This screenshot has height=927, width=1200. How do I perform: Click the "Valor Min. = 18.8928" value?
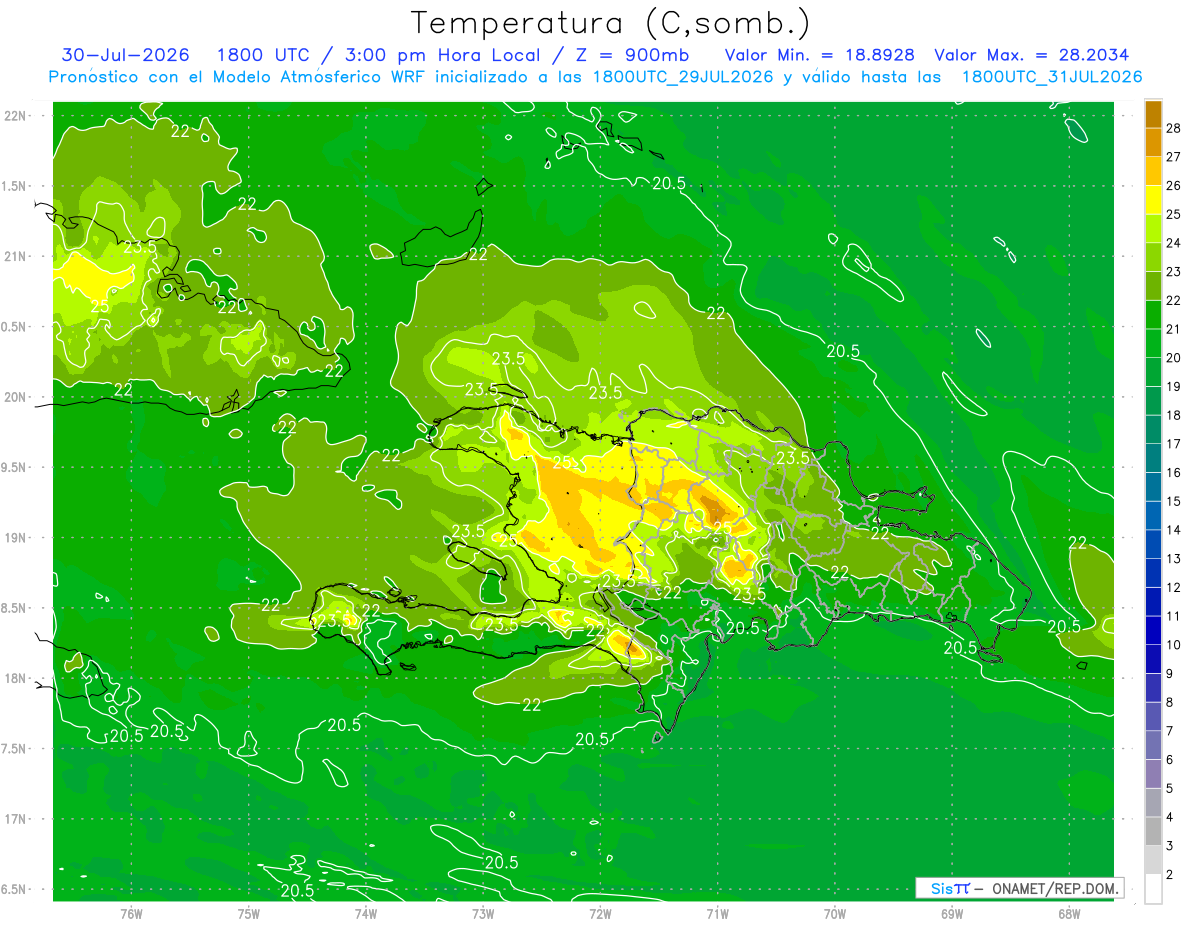point(820,55)
